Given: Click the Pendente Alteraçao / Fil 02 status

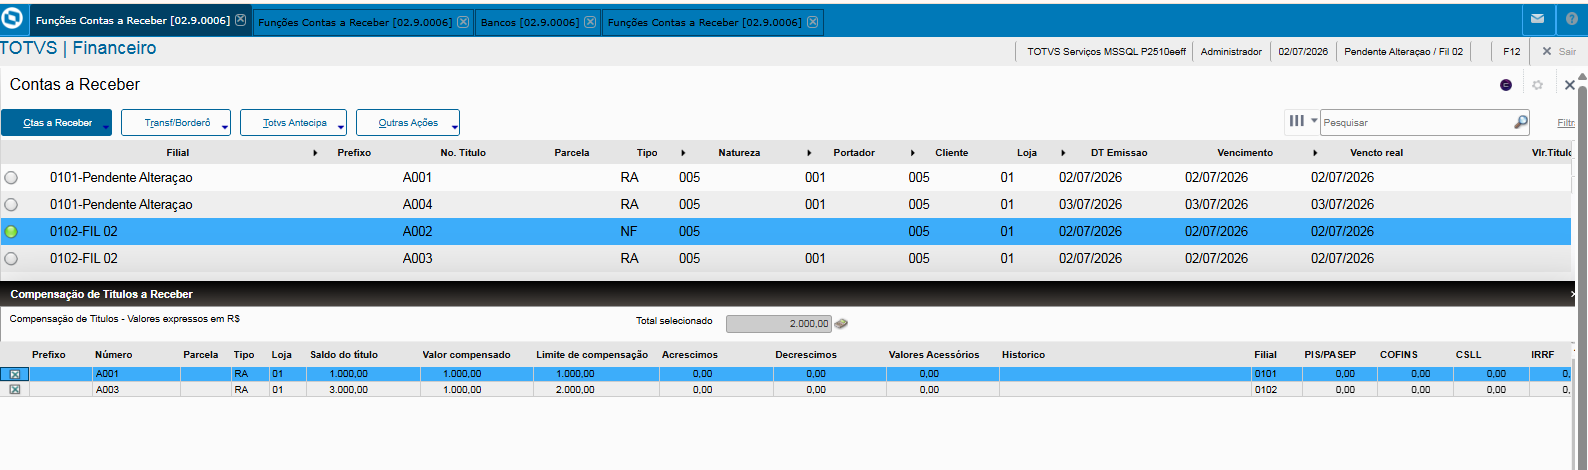Looking at the screenshot, I should 1403,51.
